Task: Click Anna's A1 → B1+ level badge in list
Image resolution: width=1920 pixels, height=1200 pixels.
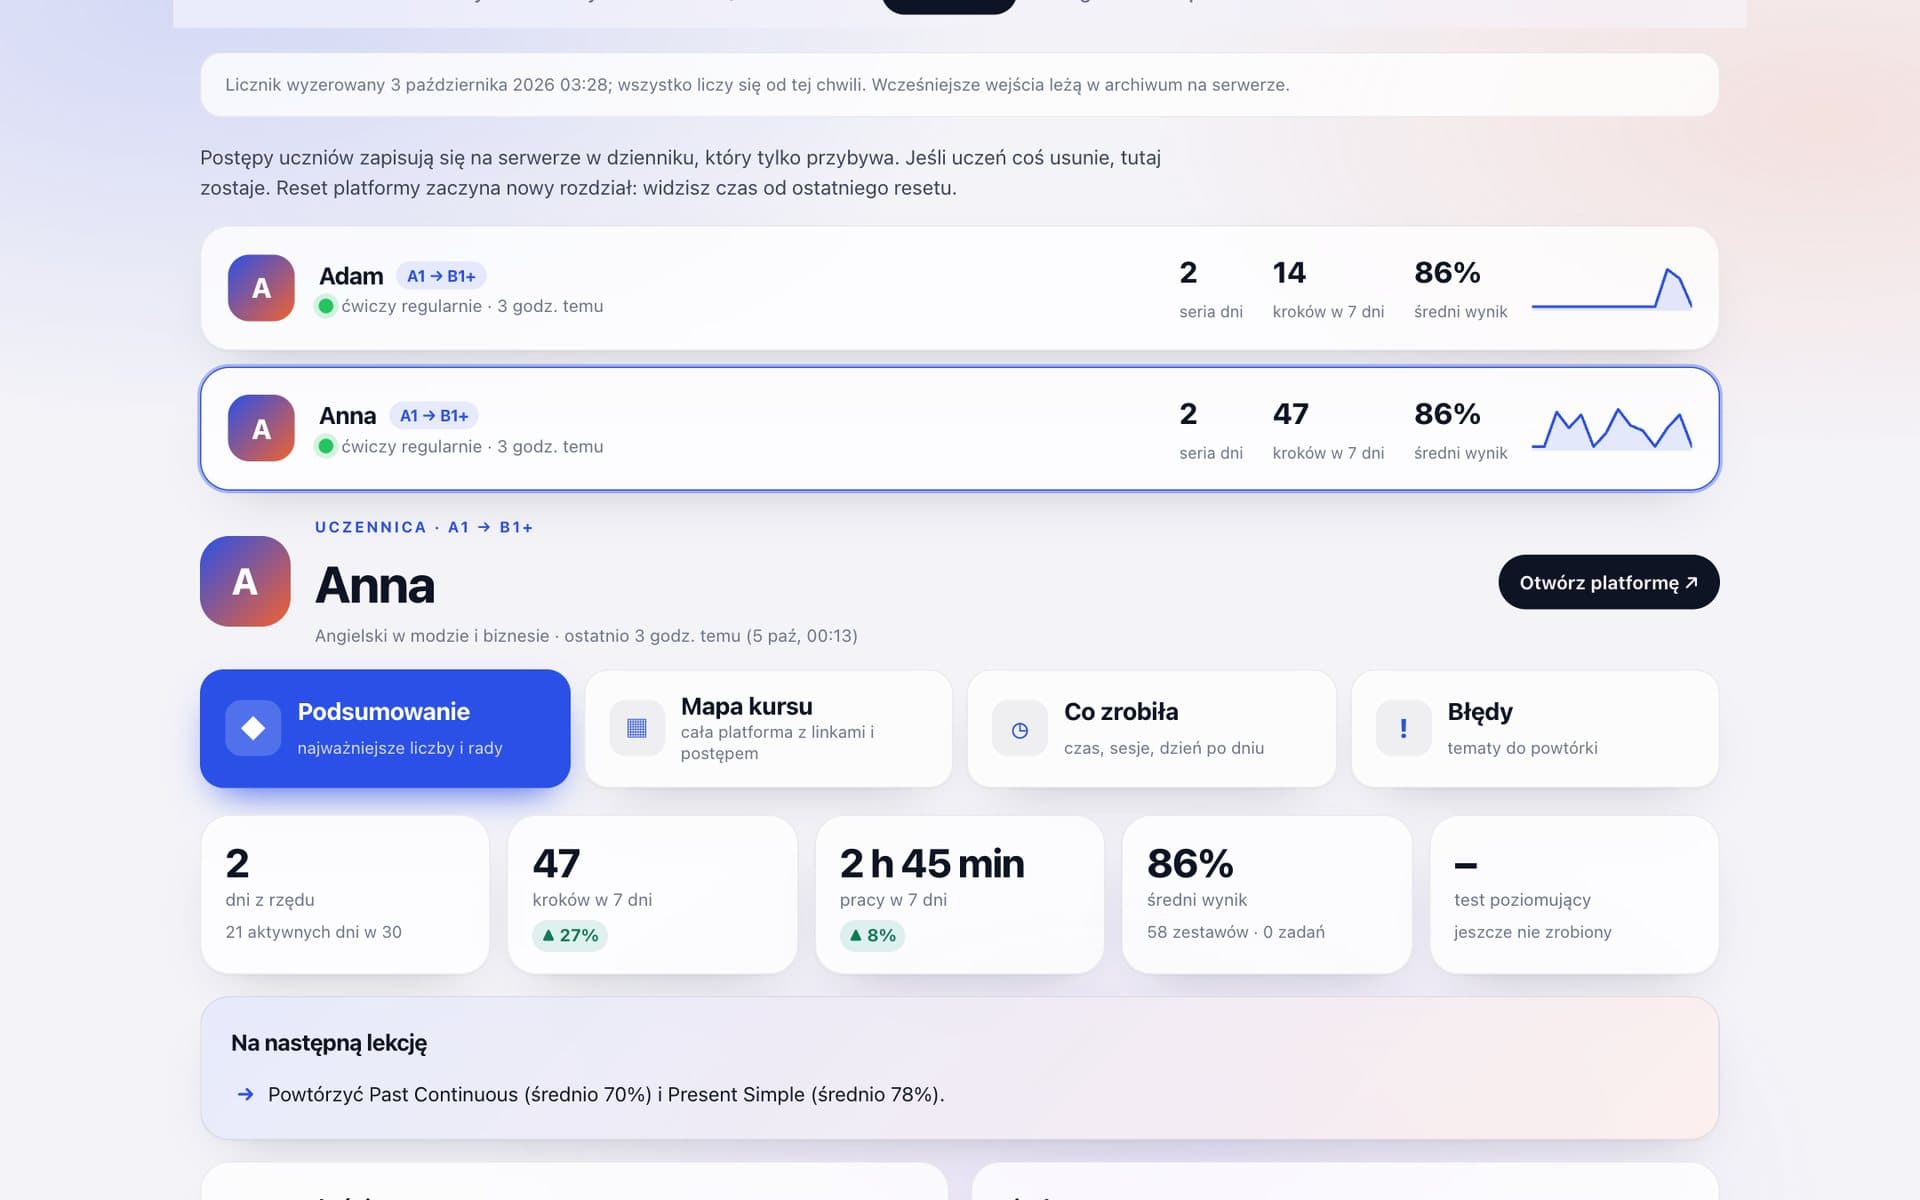Action: 434,415
